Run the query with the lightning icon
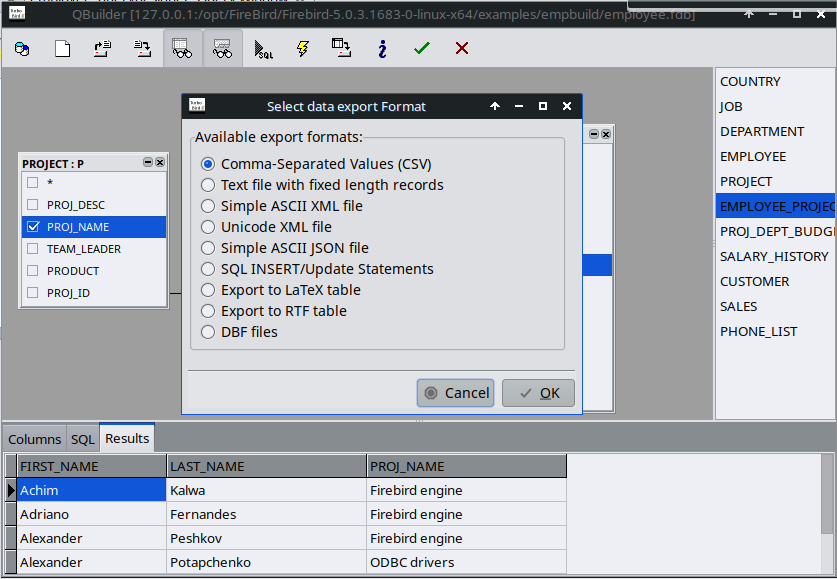837x579 pixels. (x=303, y=49)
